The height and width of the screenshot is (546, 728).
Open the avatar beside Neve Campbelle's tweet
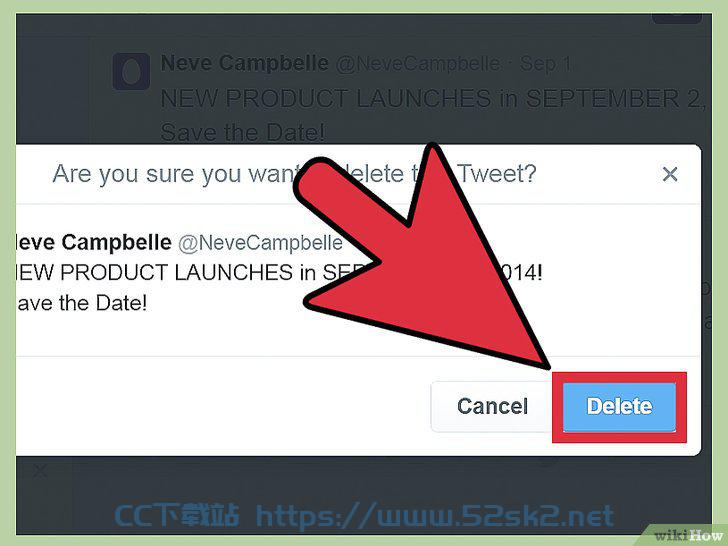[131, 72]
